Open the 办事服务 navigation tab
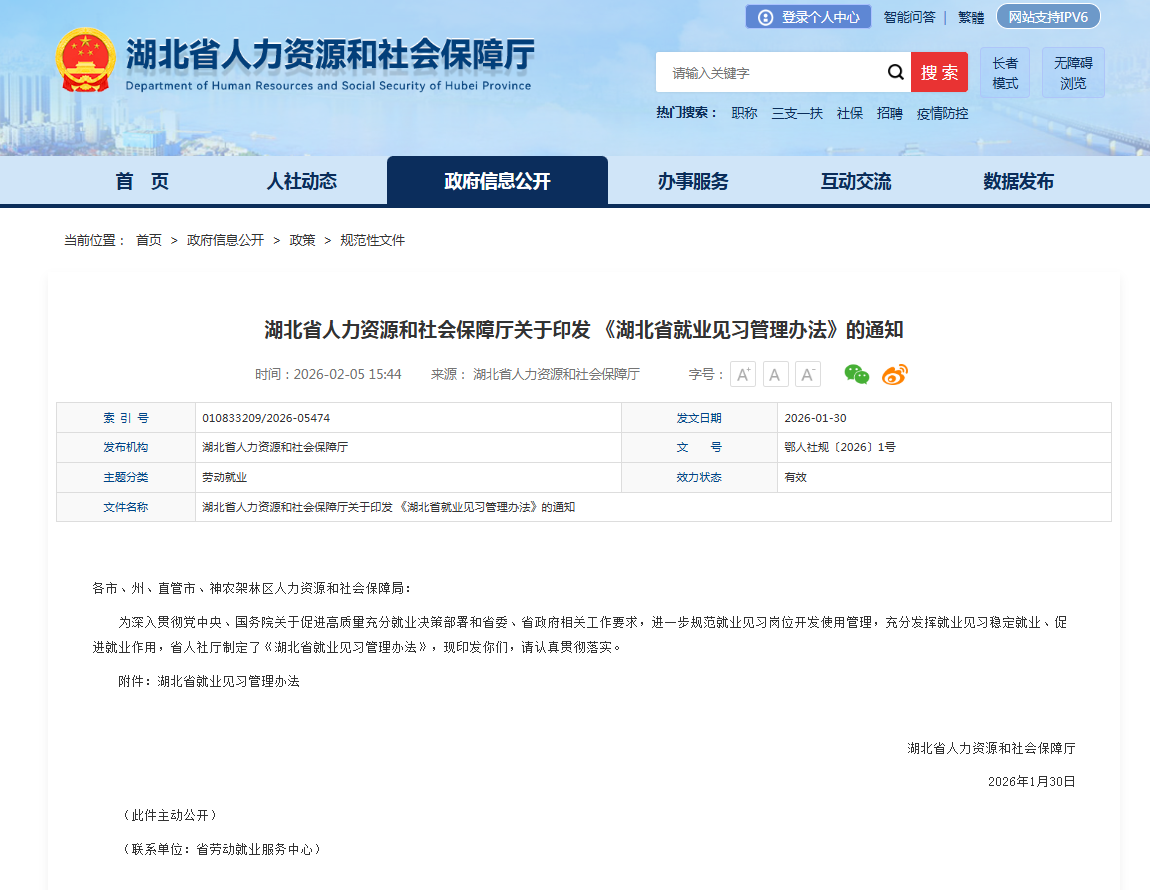Screen dimensions: 1150x890 click(693, 181)
